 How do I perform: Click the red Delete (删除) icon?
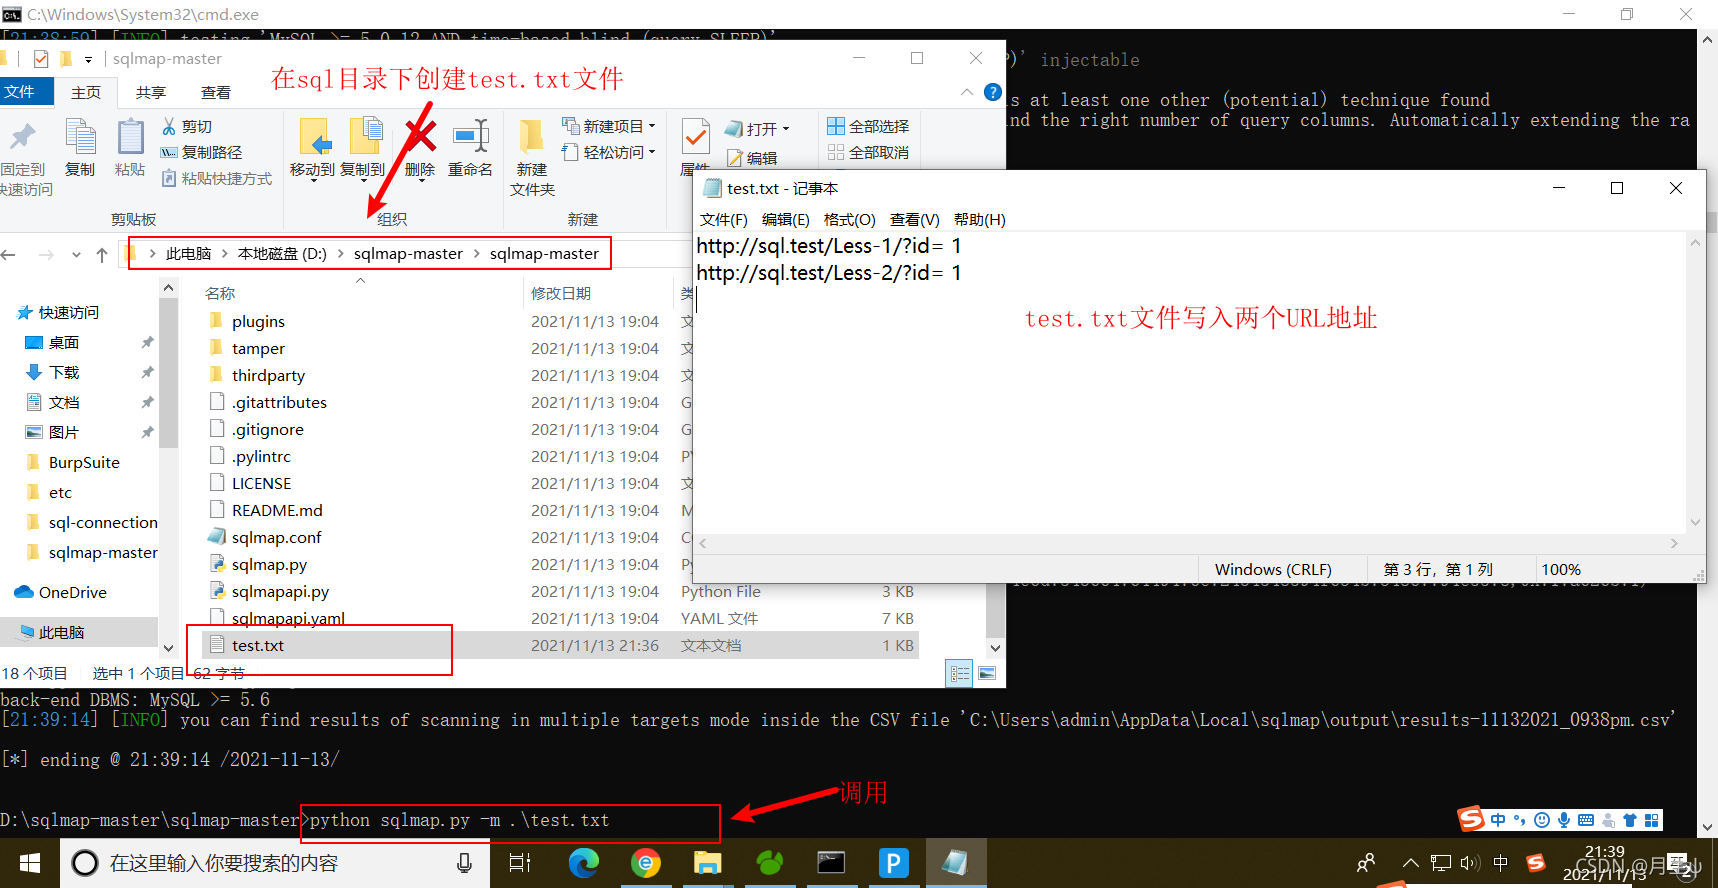pyautogui.click(x=421, y=136)
